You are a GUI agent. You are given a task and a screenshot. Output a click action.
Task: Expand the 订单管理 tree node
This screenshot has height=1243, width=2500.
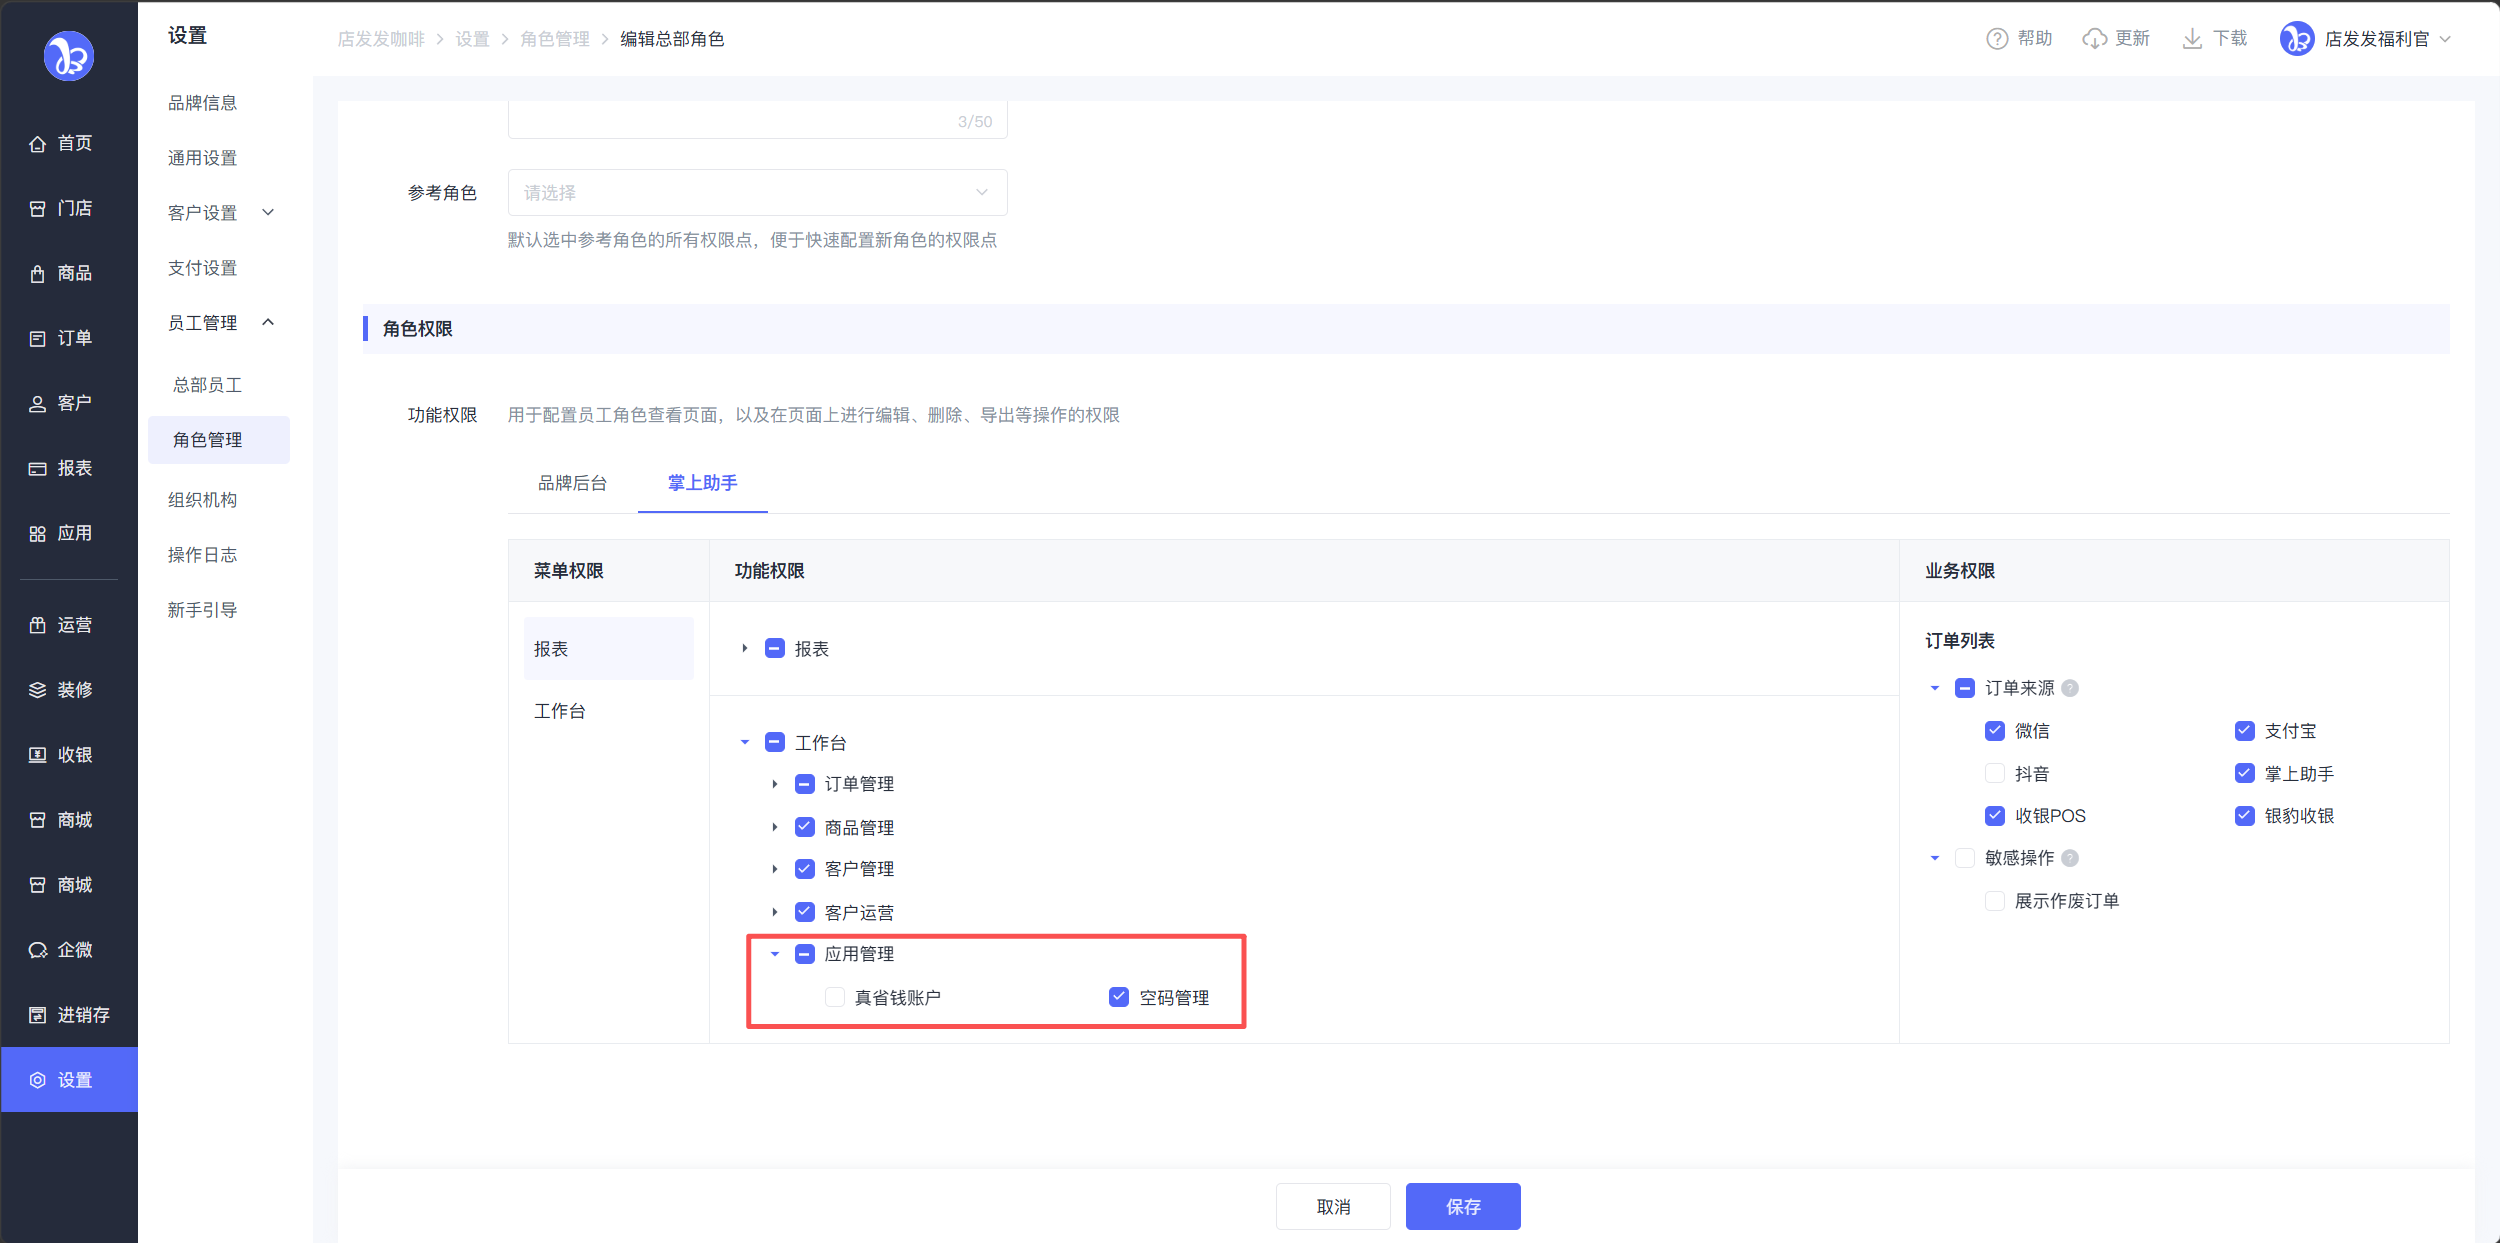[775, 784]
